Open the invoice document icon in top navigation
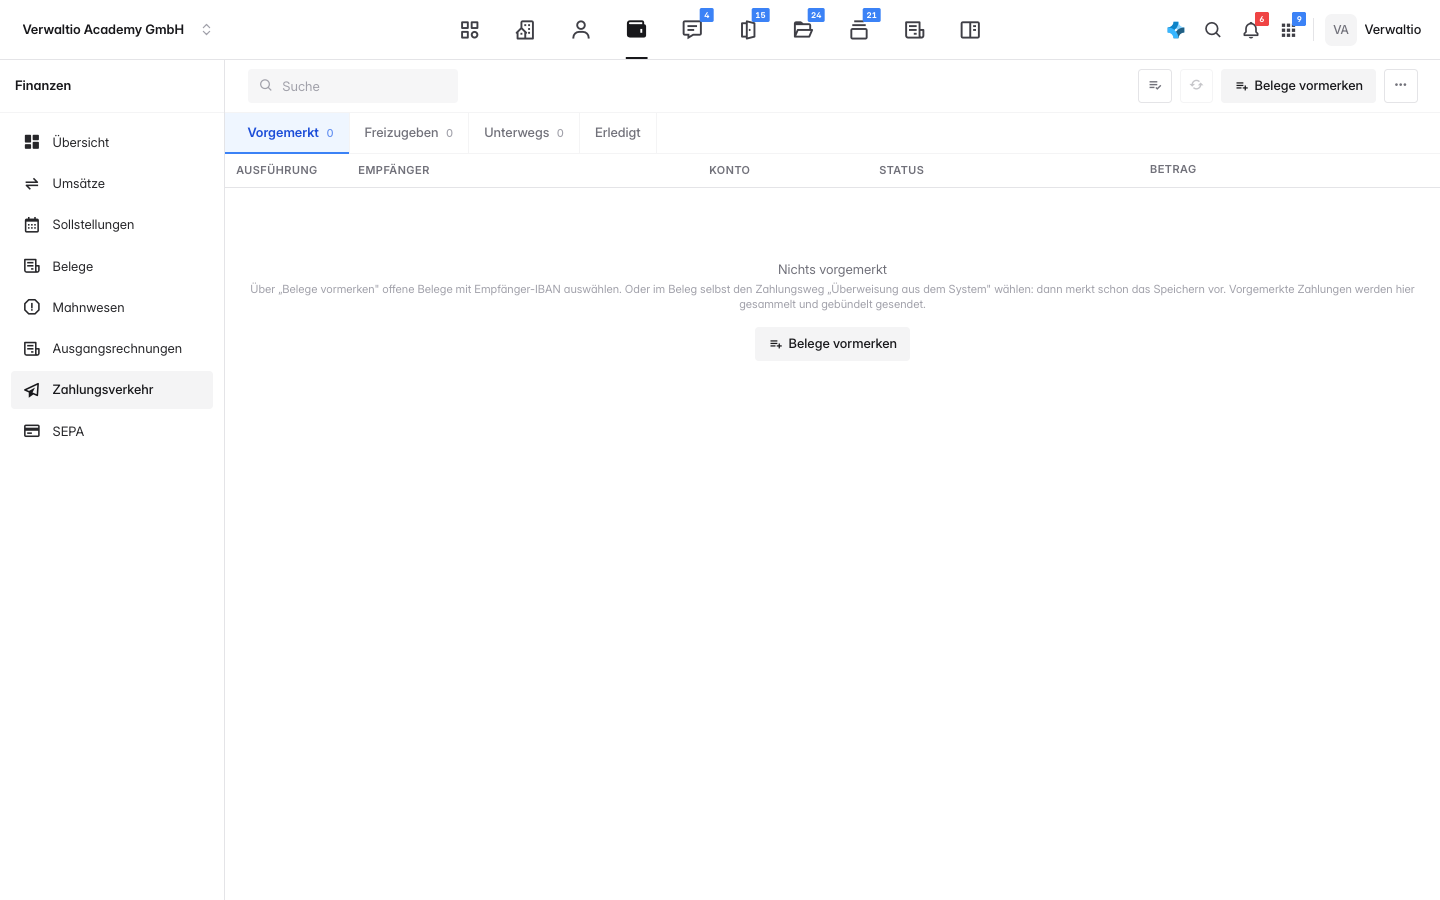Viewport: 1440px width, 900px height. tap(914, 30)
